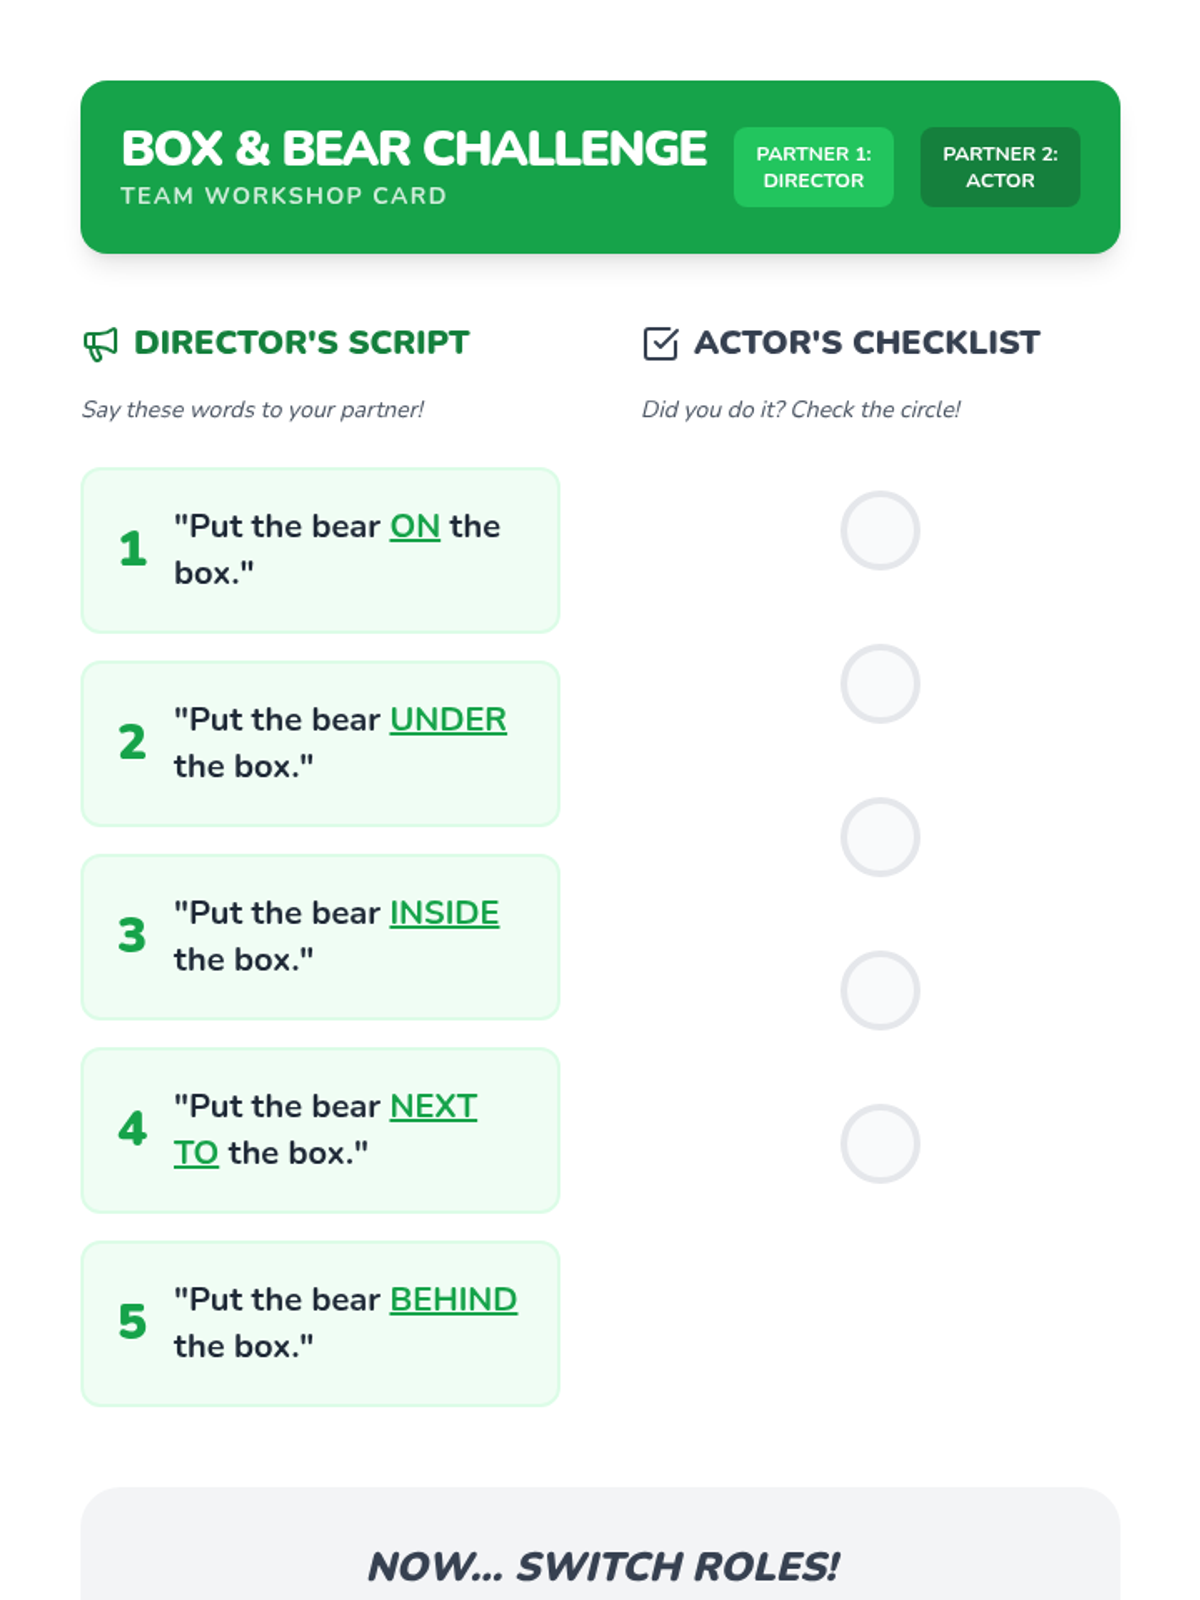Check the fourth circle in Actor's Checklist
Image resolution: width=1200 pixels, height=1600 pixels.
pyautogui.click(x=880, y=990)
